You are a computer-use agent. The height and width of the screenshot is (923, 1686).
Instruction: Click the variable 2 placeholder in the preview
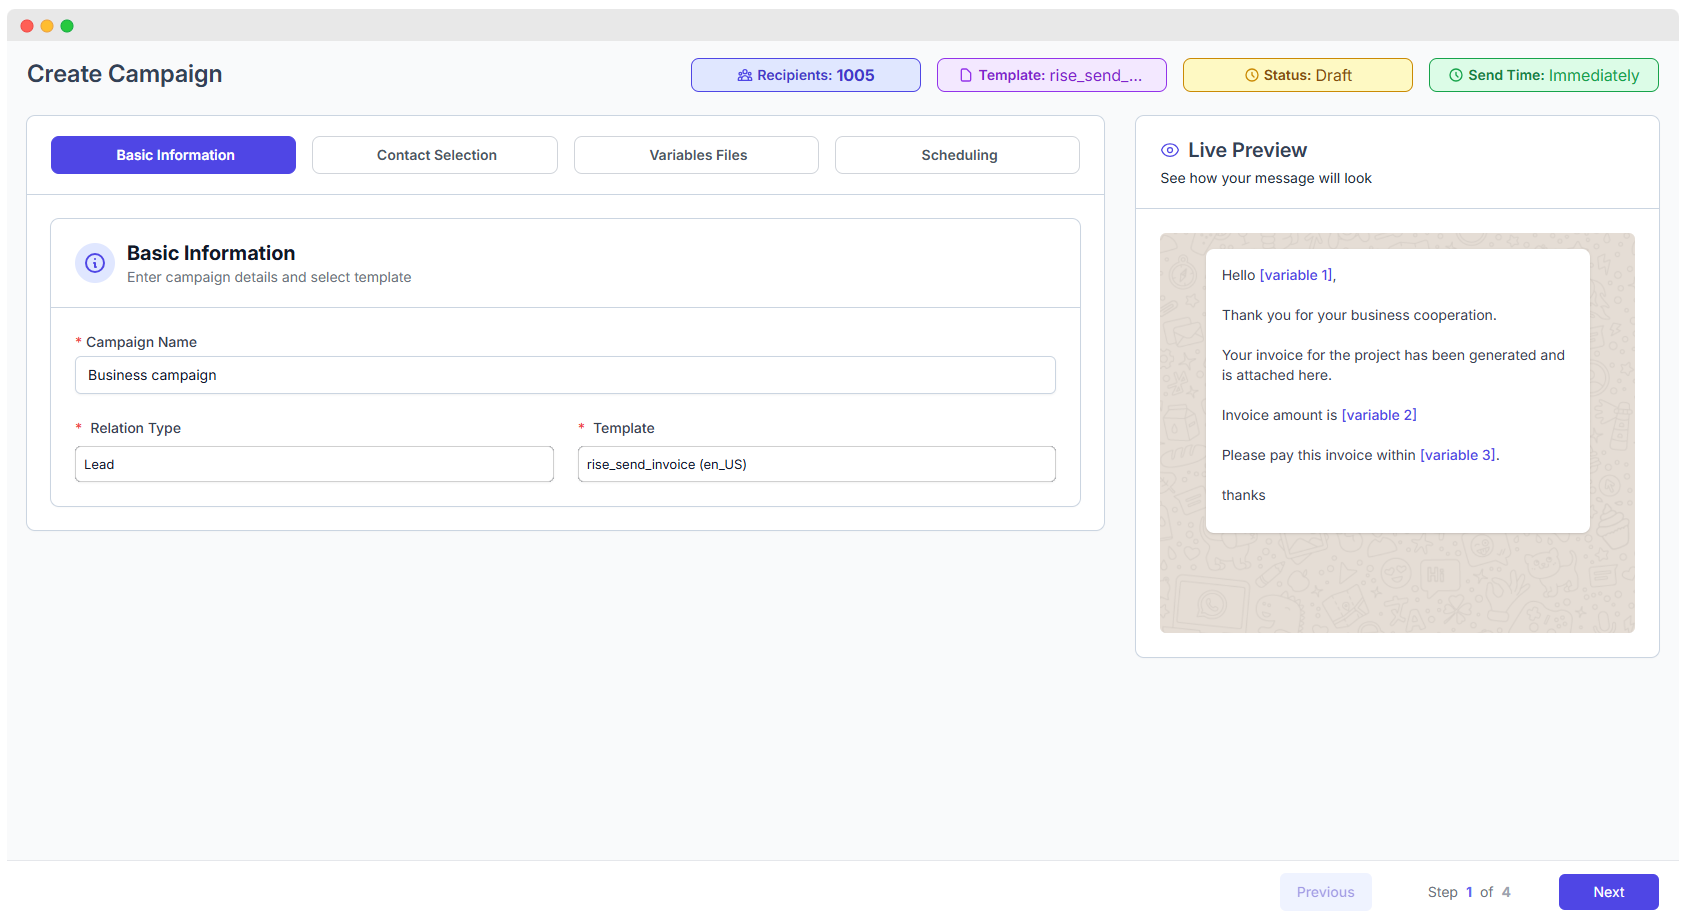1380,415
